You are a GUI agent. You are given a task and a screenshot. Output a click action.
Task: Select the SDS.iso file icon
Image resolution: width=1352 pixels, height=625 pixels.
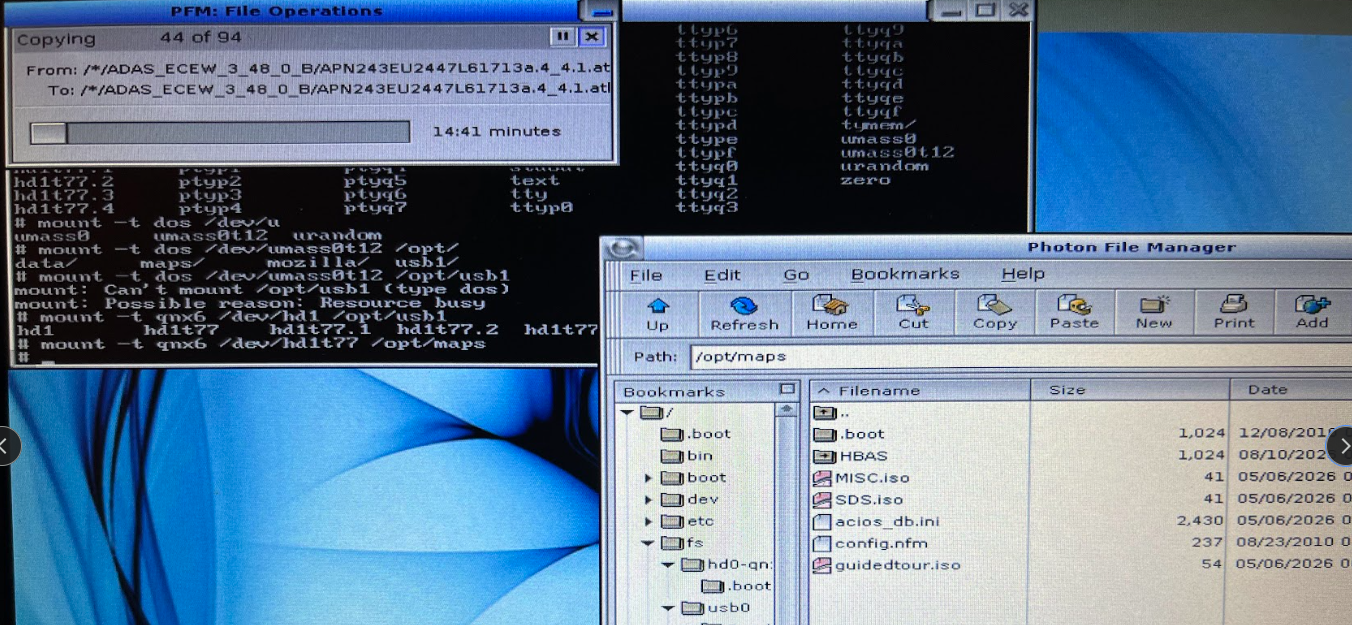(822, 499)
